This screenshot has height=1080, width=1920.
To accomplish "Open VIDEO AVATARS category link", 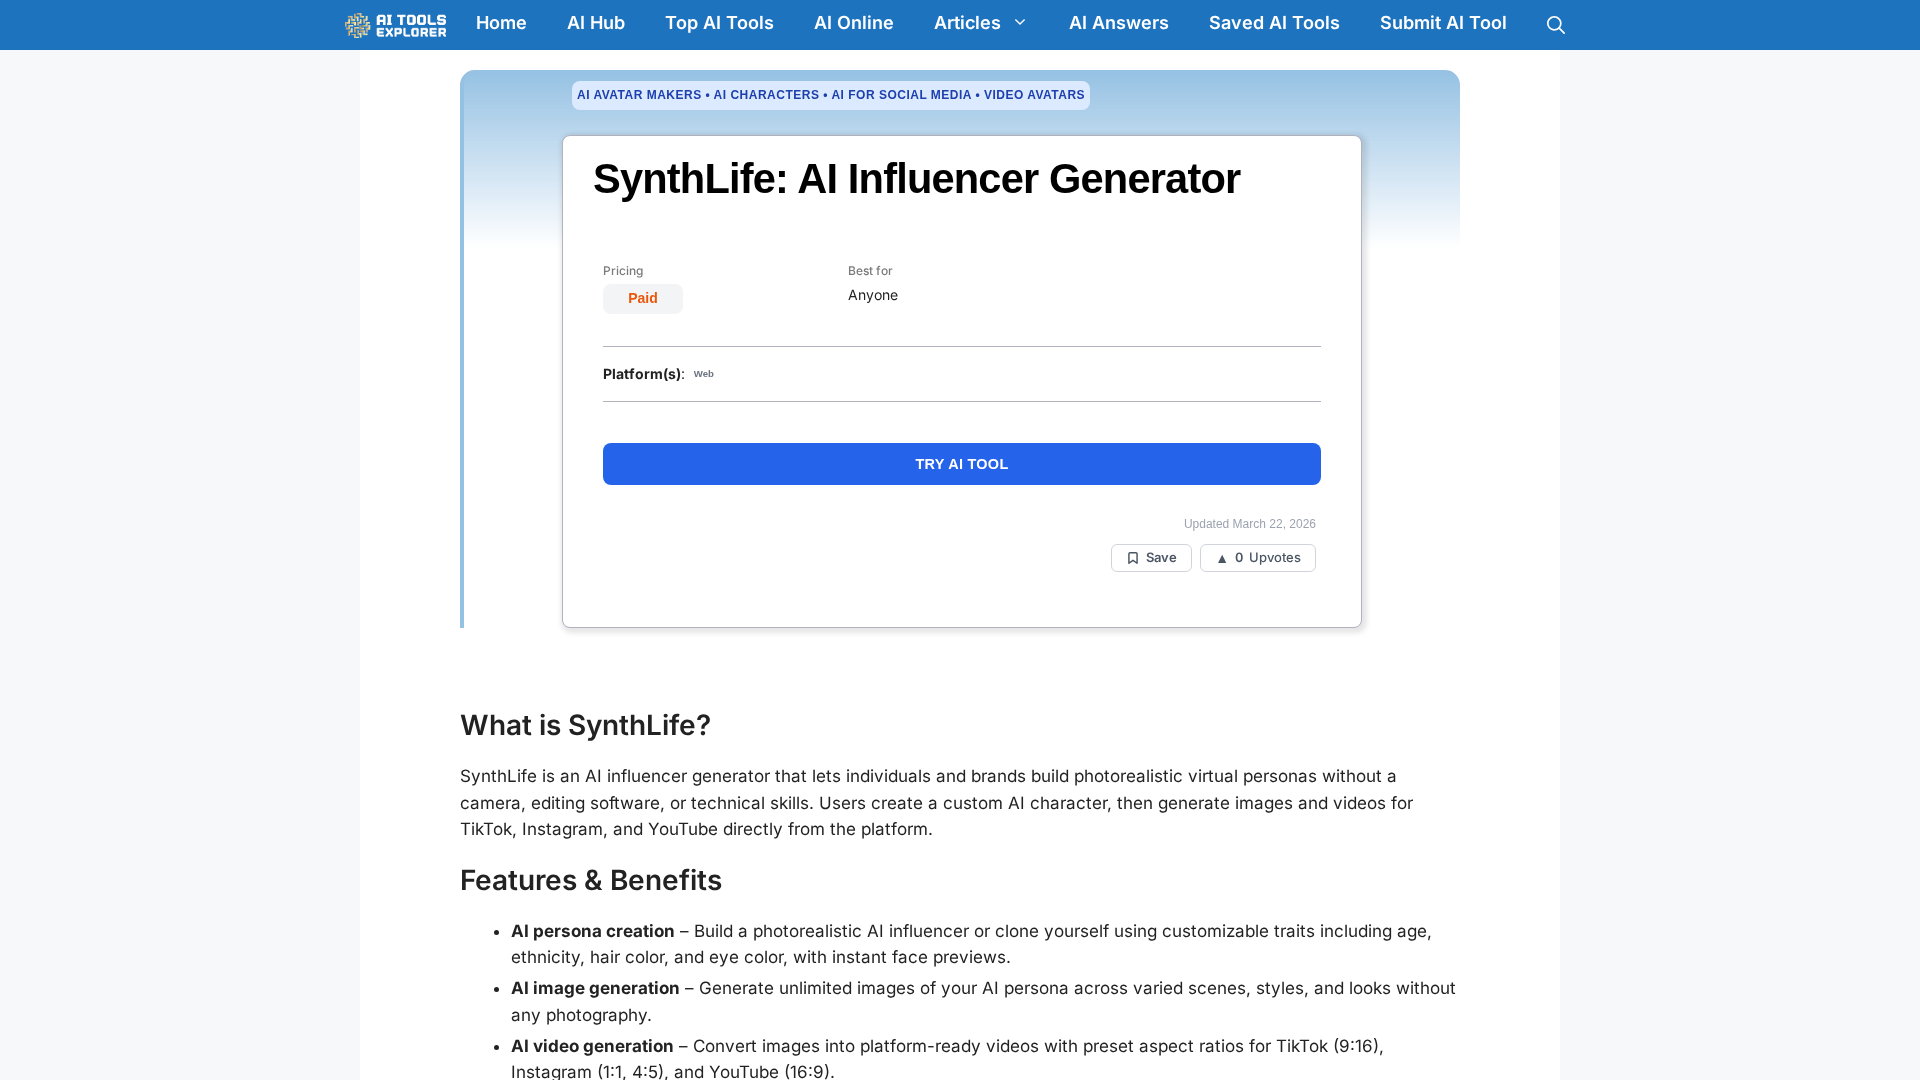I will (x=1034, y=95).
